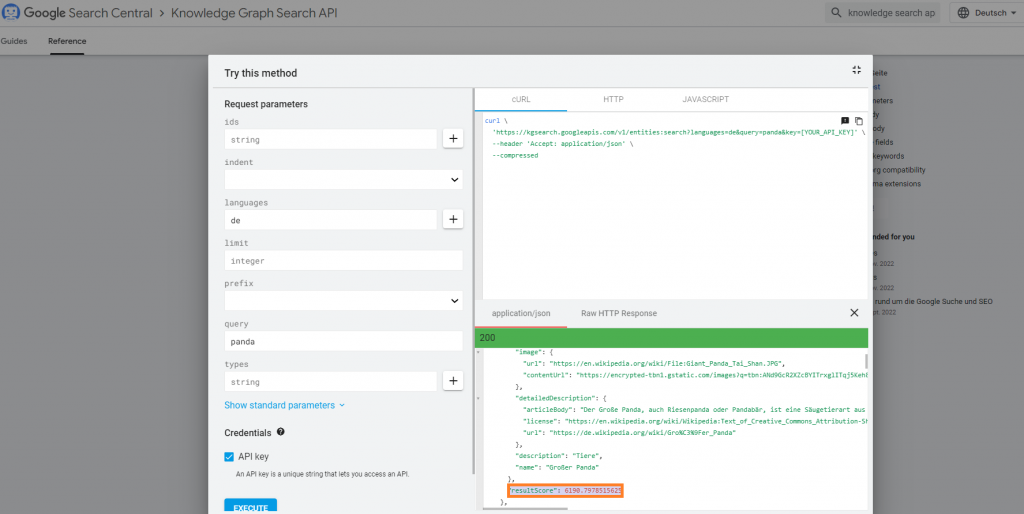Image resolution: width=1024 pixels, height=514 pixels.
Task: Click the response vertical scrollbar
Action: tap(865, 362)
